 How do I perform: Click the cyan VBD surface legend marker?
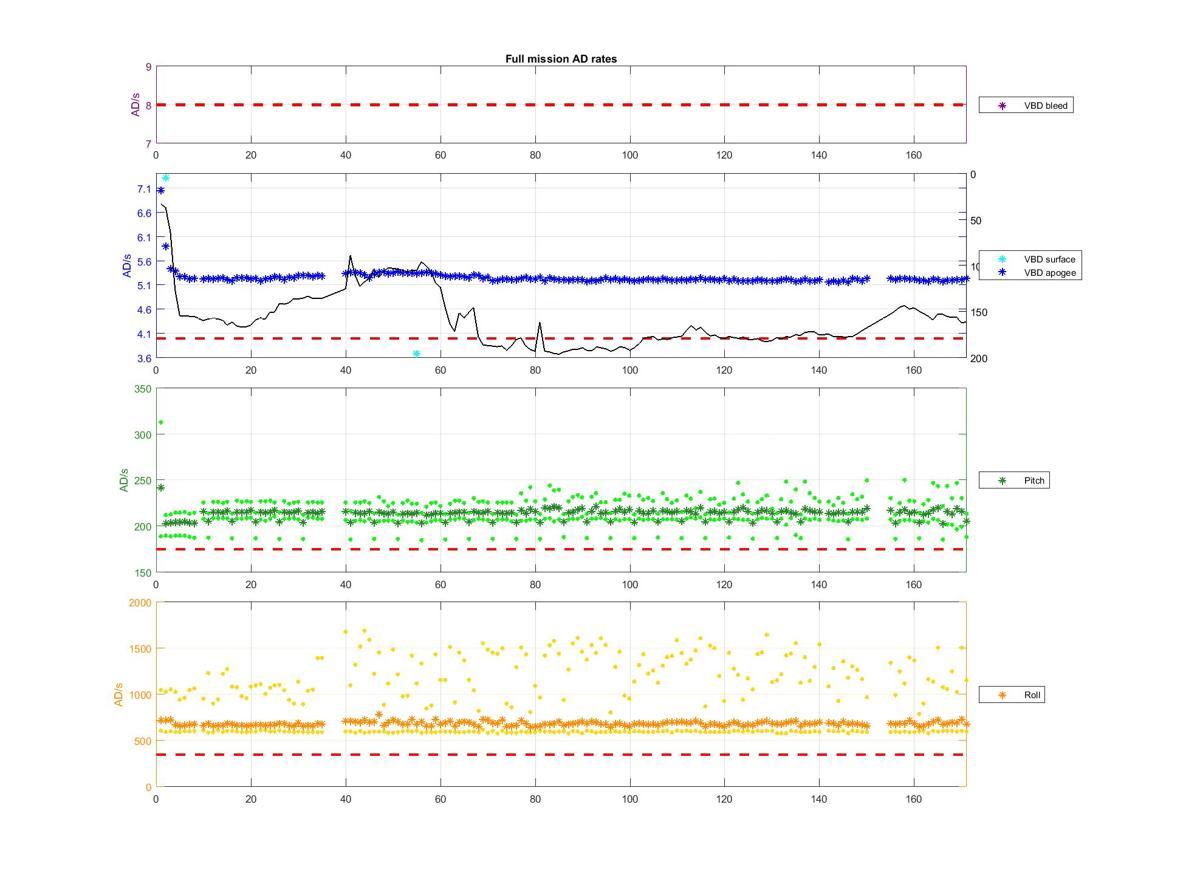[1002, 259]
